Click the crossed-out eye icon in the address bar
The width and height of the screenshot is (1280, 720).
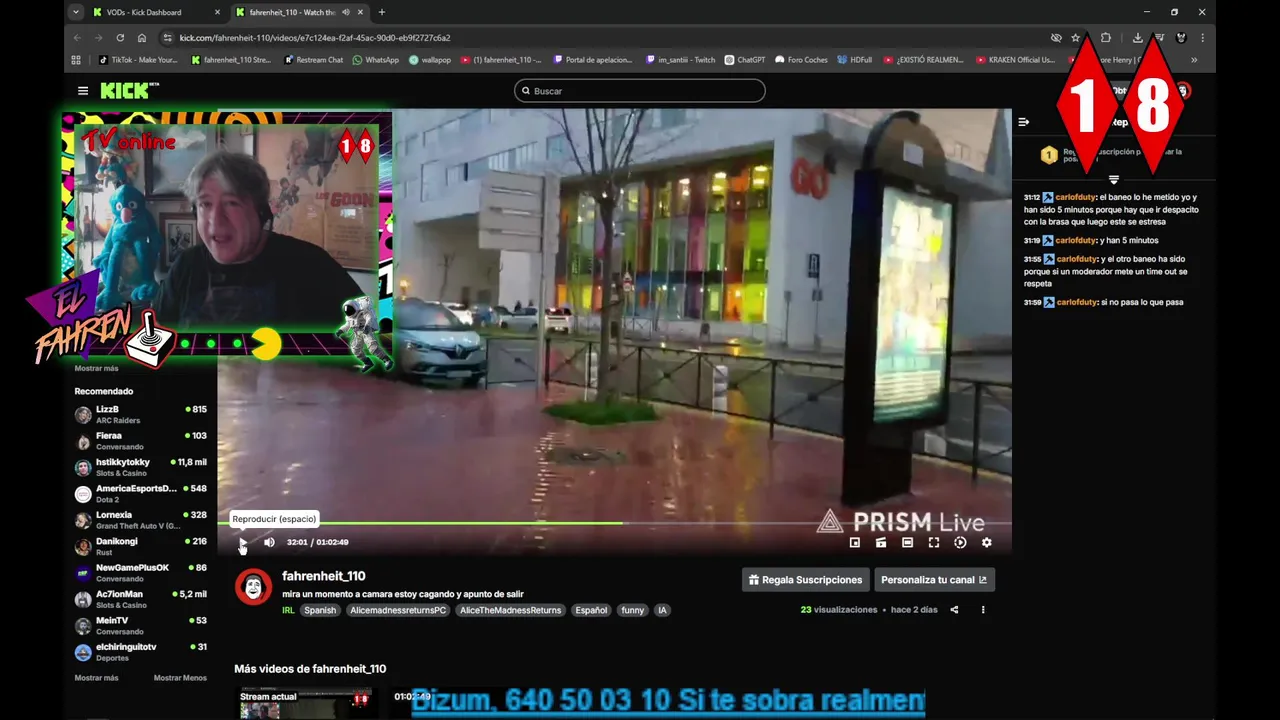pos(1056,38)
